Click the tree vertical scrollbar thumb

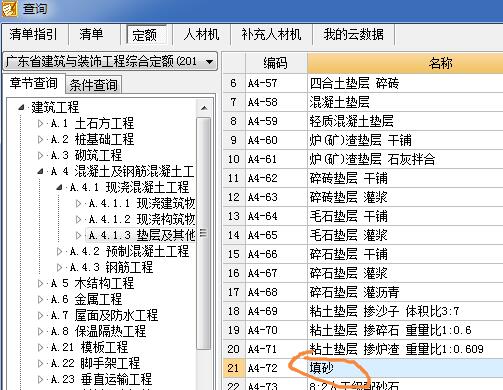point(204,233)
